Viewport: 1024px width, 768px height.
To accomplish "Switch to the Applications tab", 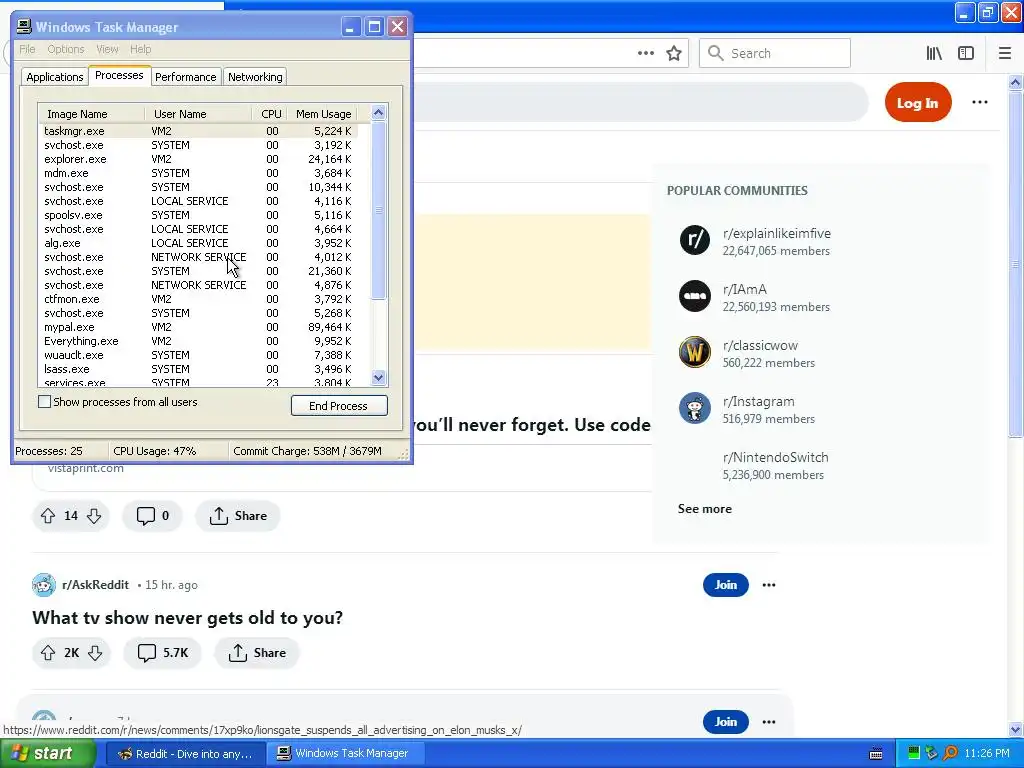I will point(55,77).
